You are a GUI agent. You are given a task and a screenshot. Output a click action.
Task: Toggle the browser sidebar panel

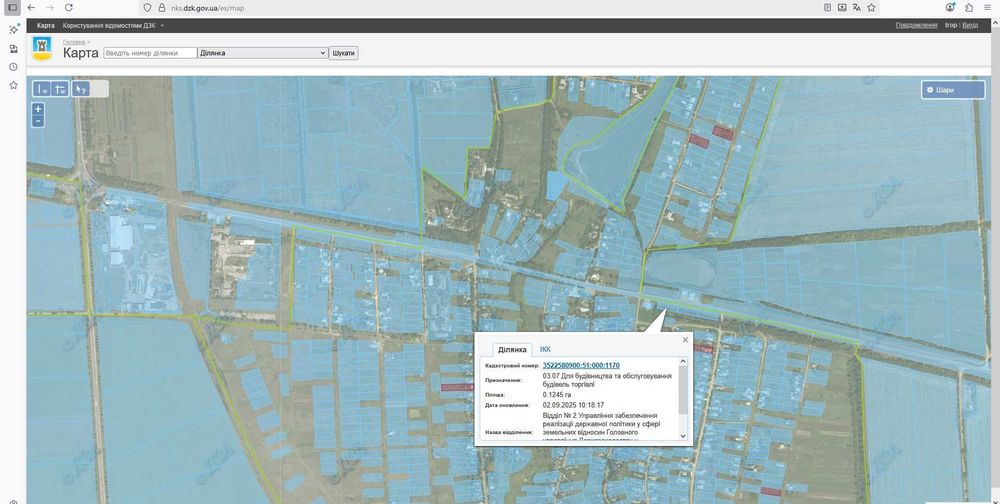tap(12, 8)
